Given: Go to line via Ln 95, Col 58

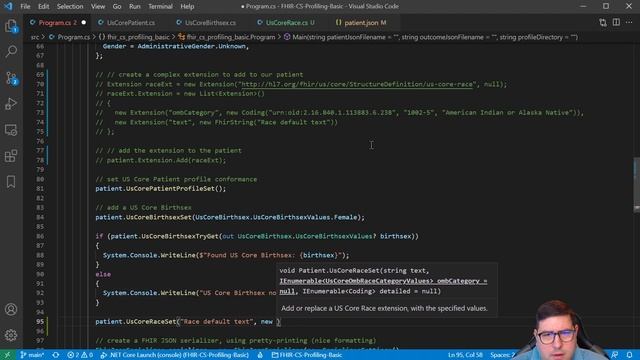Looking at the screenshot, I should click(x=465, y=355).
